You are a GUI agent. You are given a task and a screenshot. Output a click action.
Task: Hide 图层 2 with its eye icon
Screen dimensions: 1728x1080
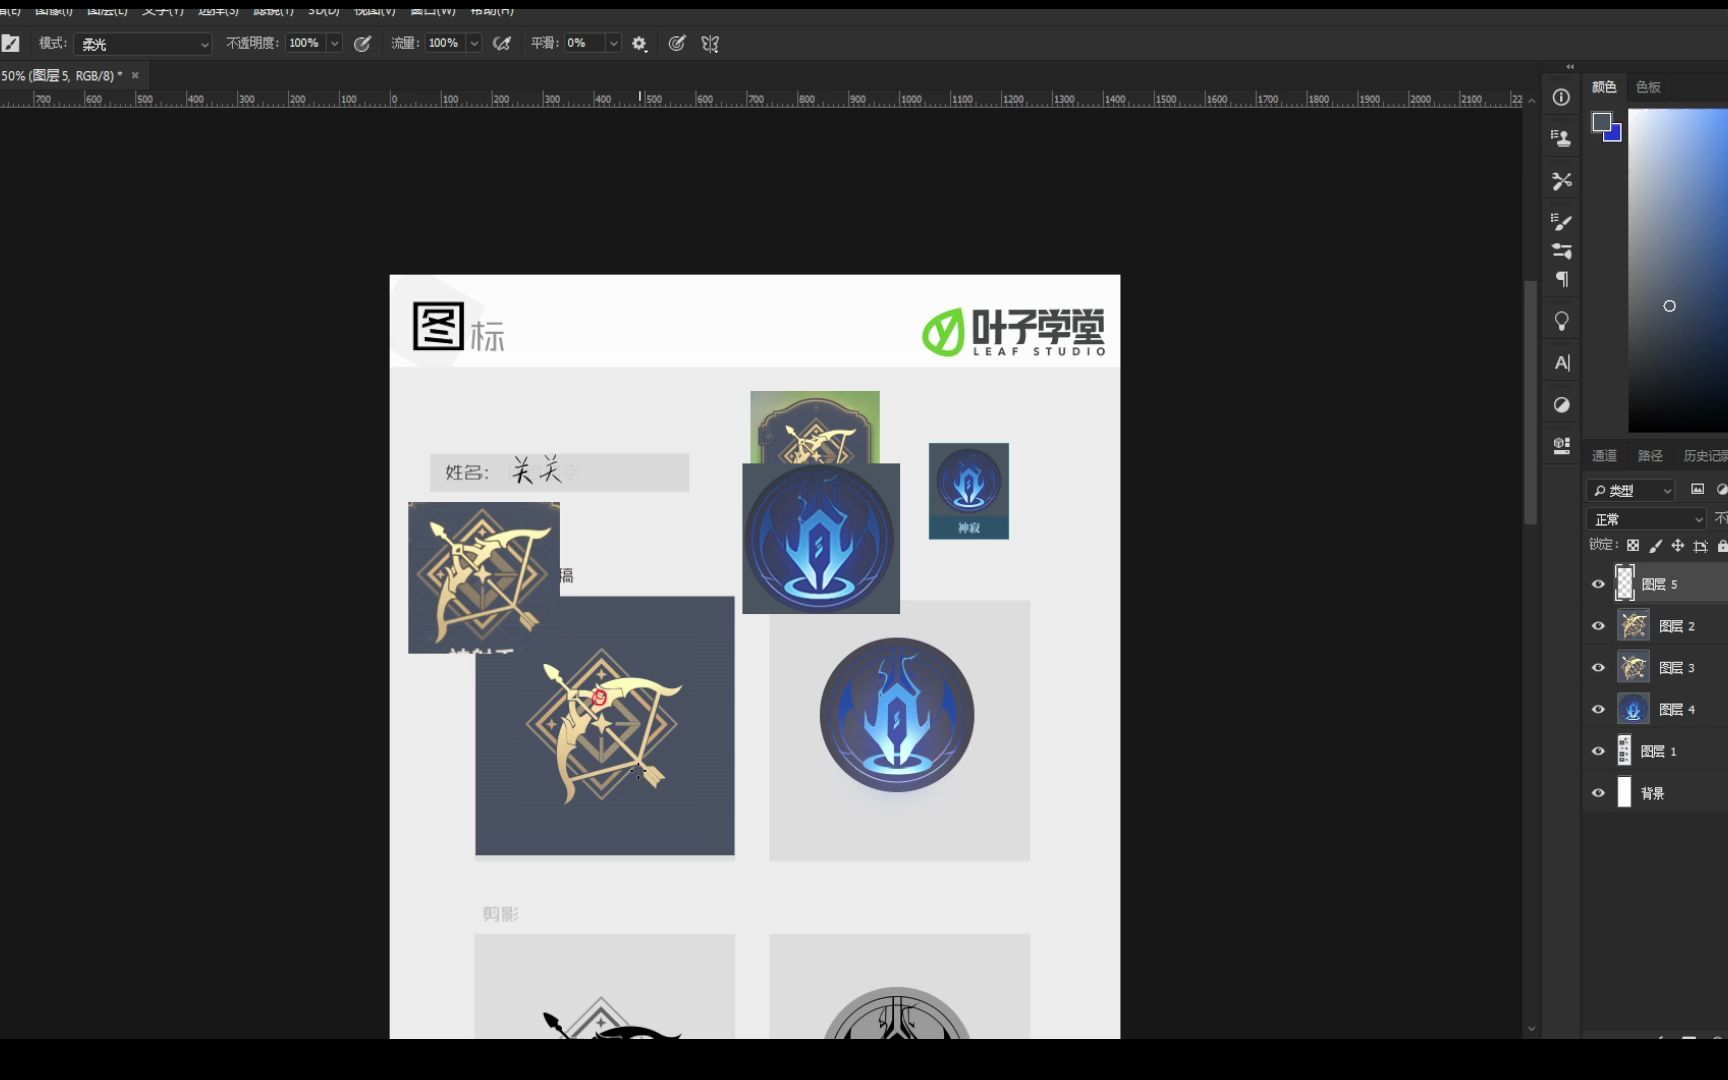point(1598,626)
